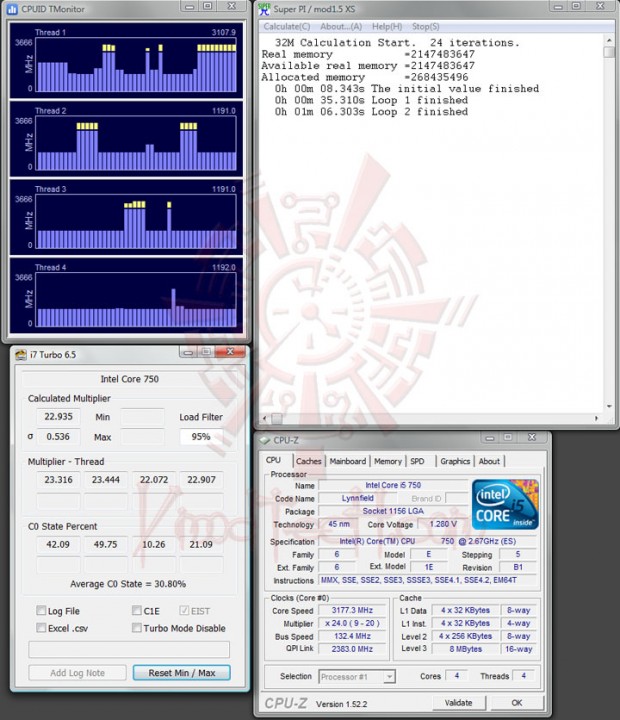Image resolution: width=620 pixels, height=720 pixels.
Task: Click the CPU-Z title bar icon
Action: (265, 440)
